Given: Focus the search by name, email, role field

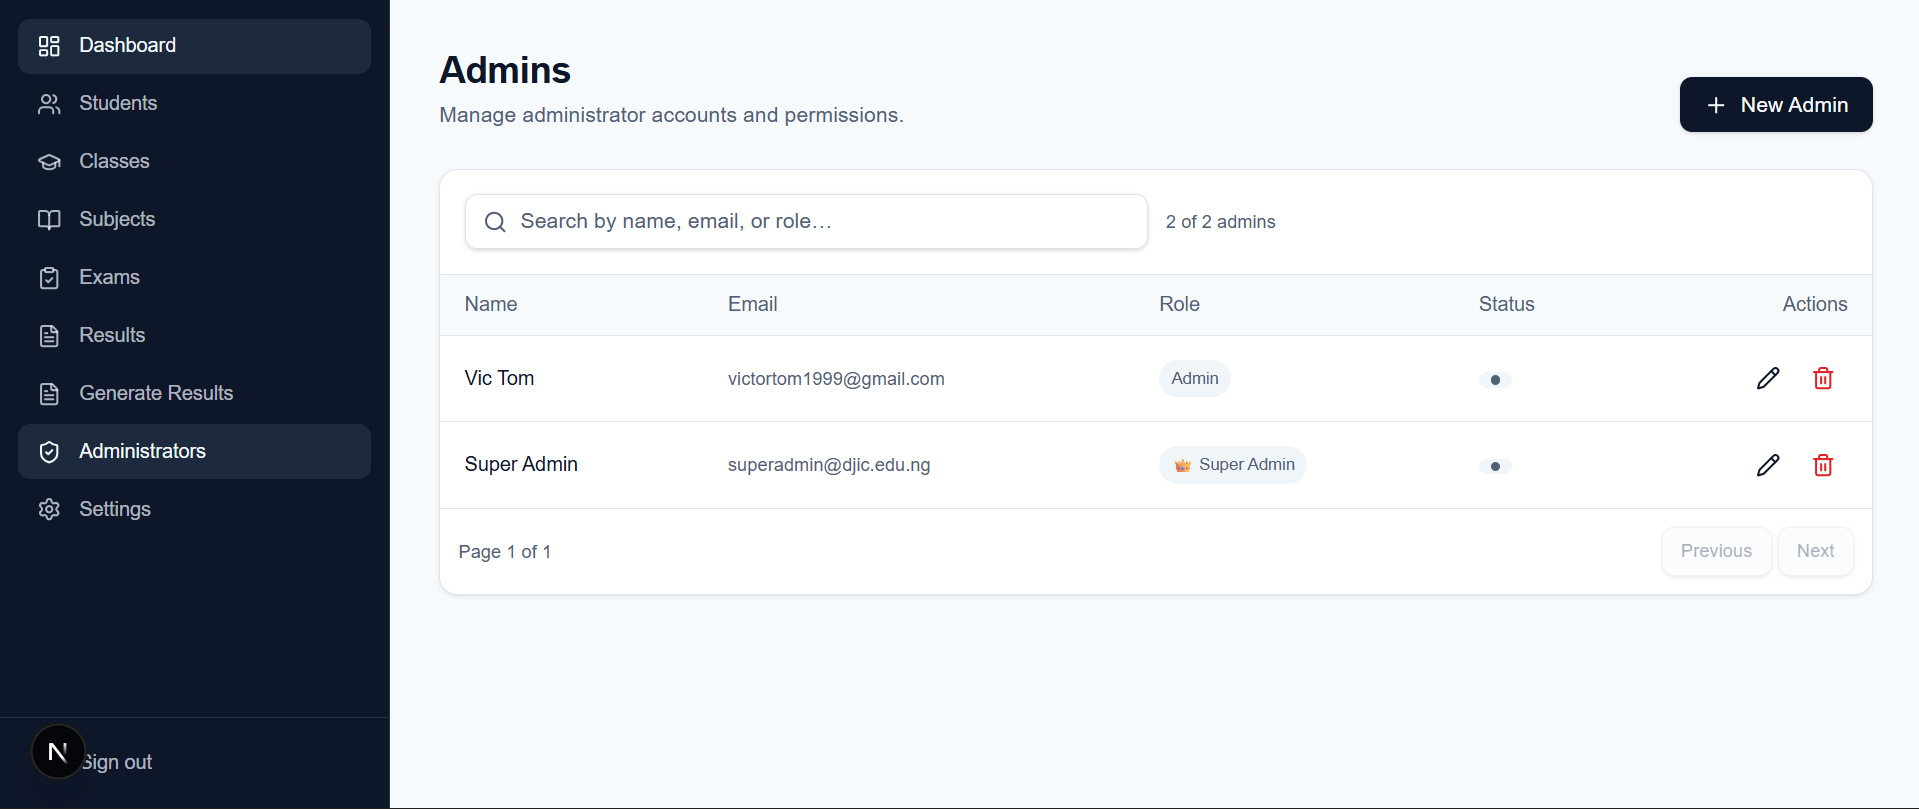Looking at the screenshot, I should pos(806,222).
